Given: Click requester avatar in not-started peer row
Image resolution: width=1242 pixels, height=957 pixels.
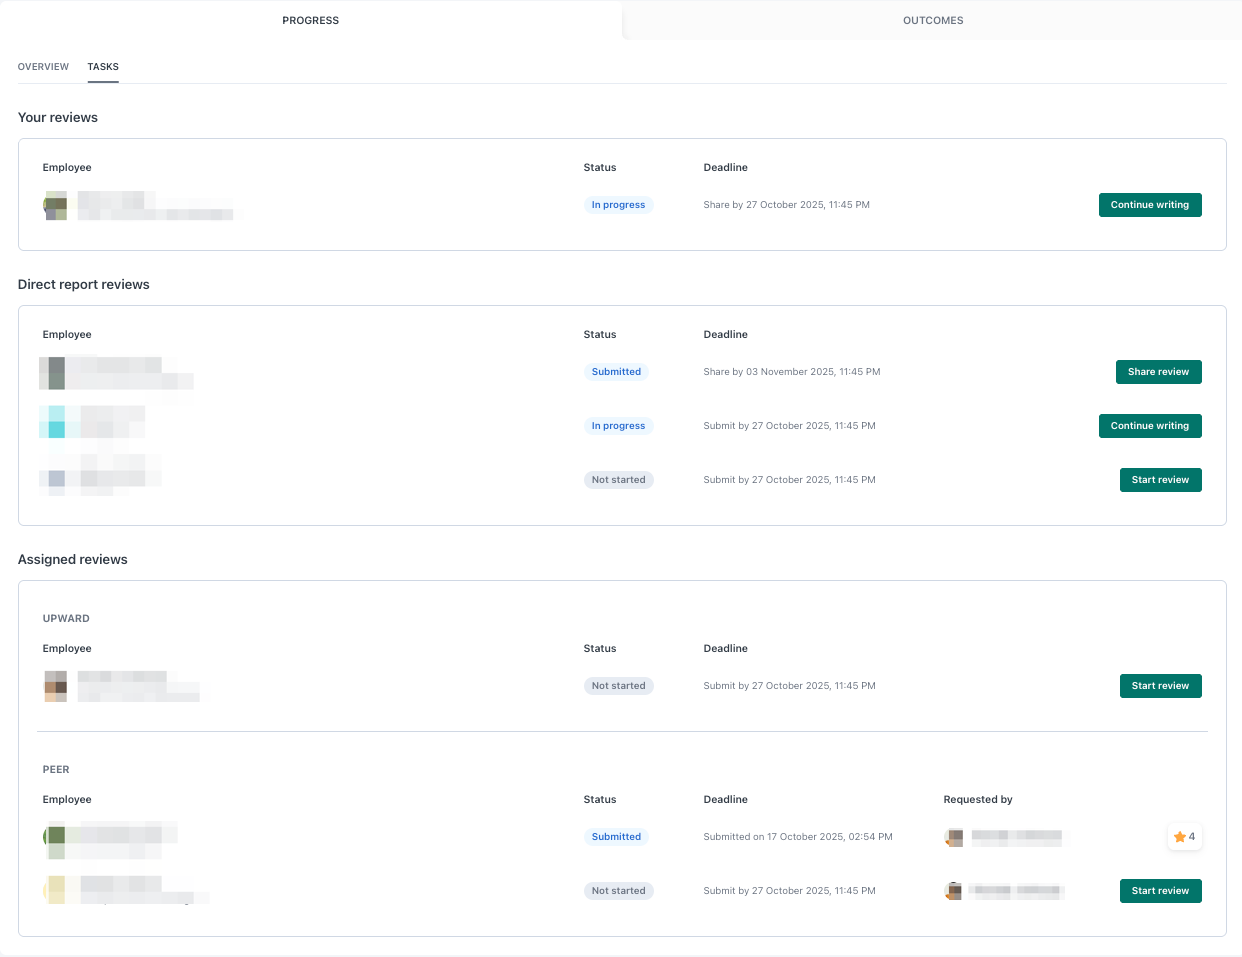Looking at the screenshot, I should (x=955, y=891).
